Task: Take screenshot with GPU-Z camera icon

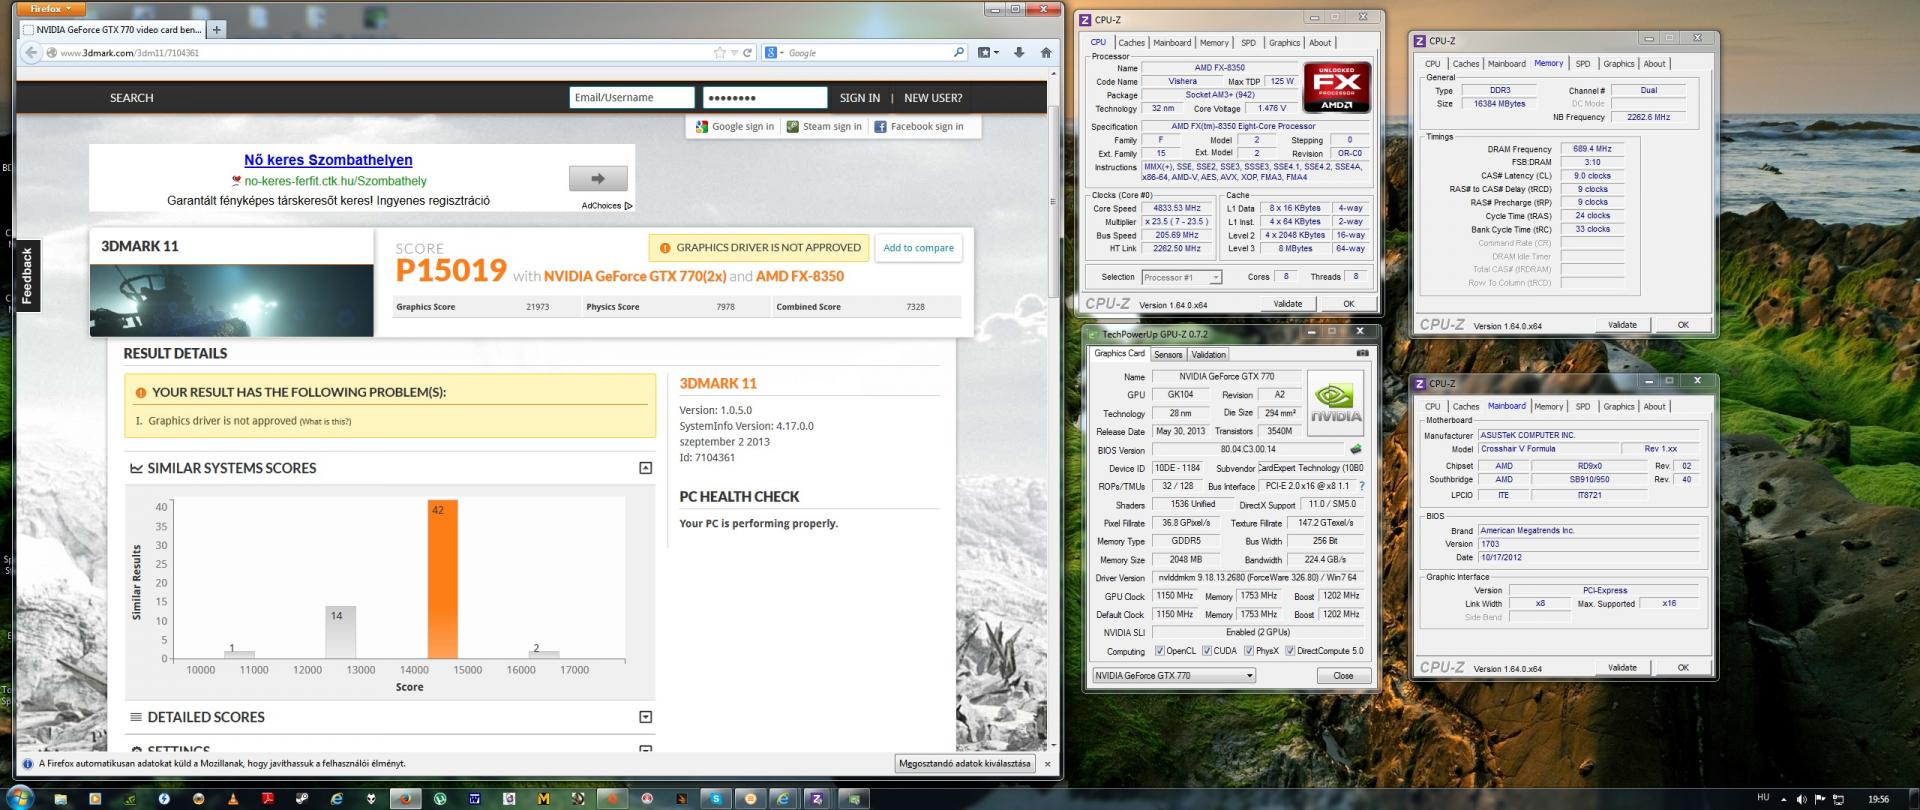Action: coord(1362,353)
